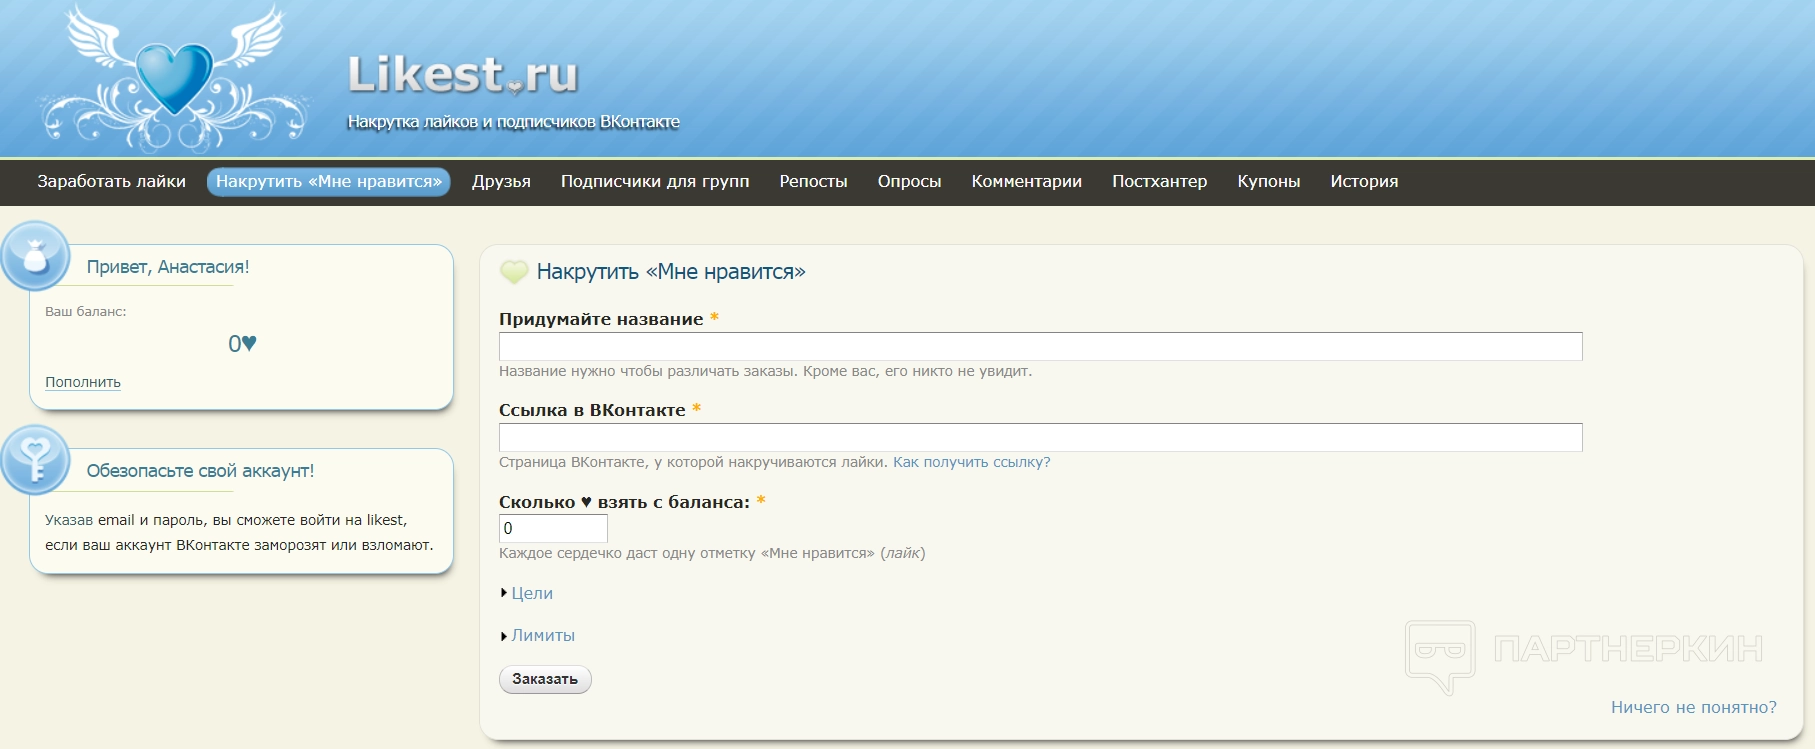1815x749 pixels.
Task: Open the Likest.ru site title
Action: [463, 75]
